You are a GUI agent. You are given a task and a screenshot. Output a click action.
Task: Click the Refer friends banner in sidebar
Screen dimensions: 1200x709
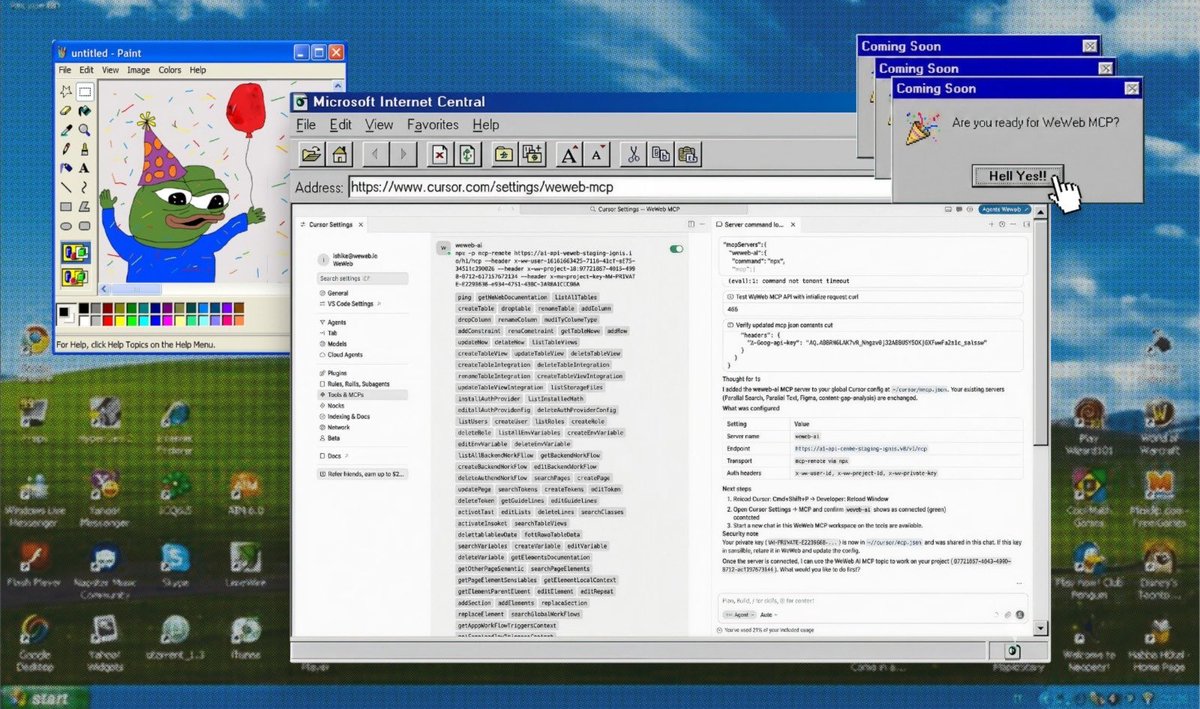361,473
